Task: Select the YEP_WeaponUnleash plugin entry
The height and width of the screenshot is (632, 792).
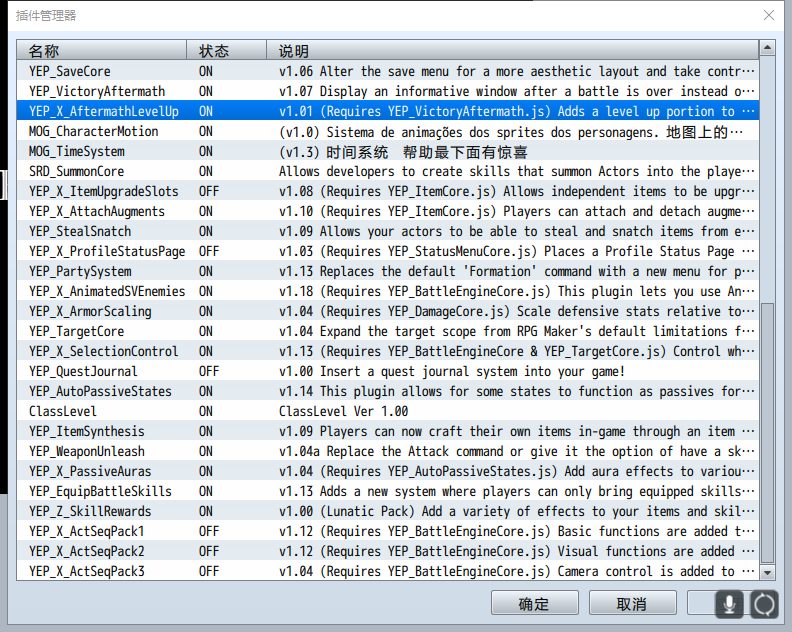Action: click(x=387, y=451)
